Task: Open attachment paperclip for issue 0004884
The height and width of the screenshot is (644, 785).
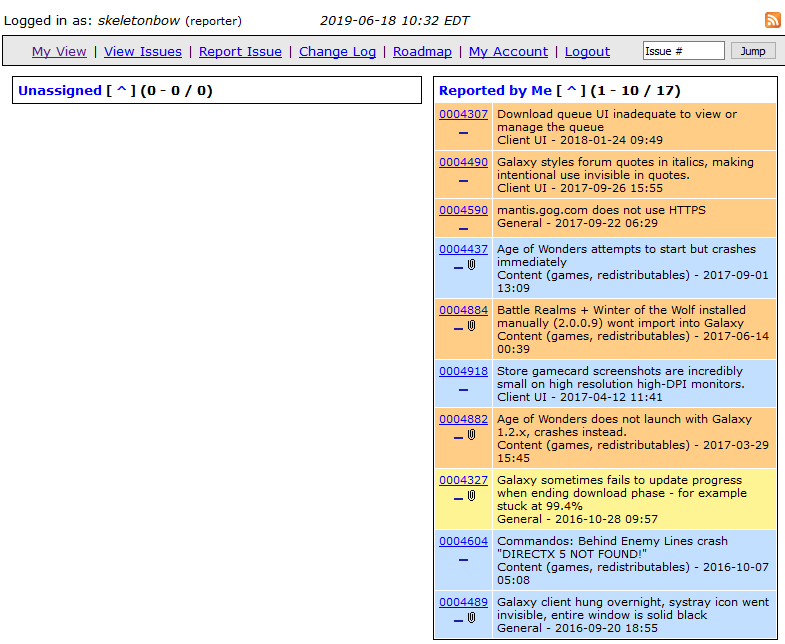Action: coord(472,326)
